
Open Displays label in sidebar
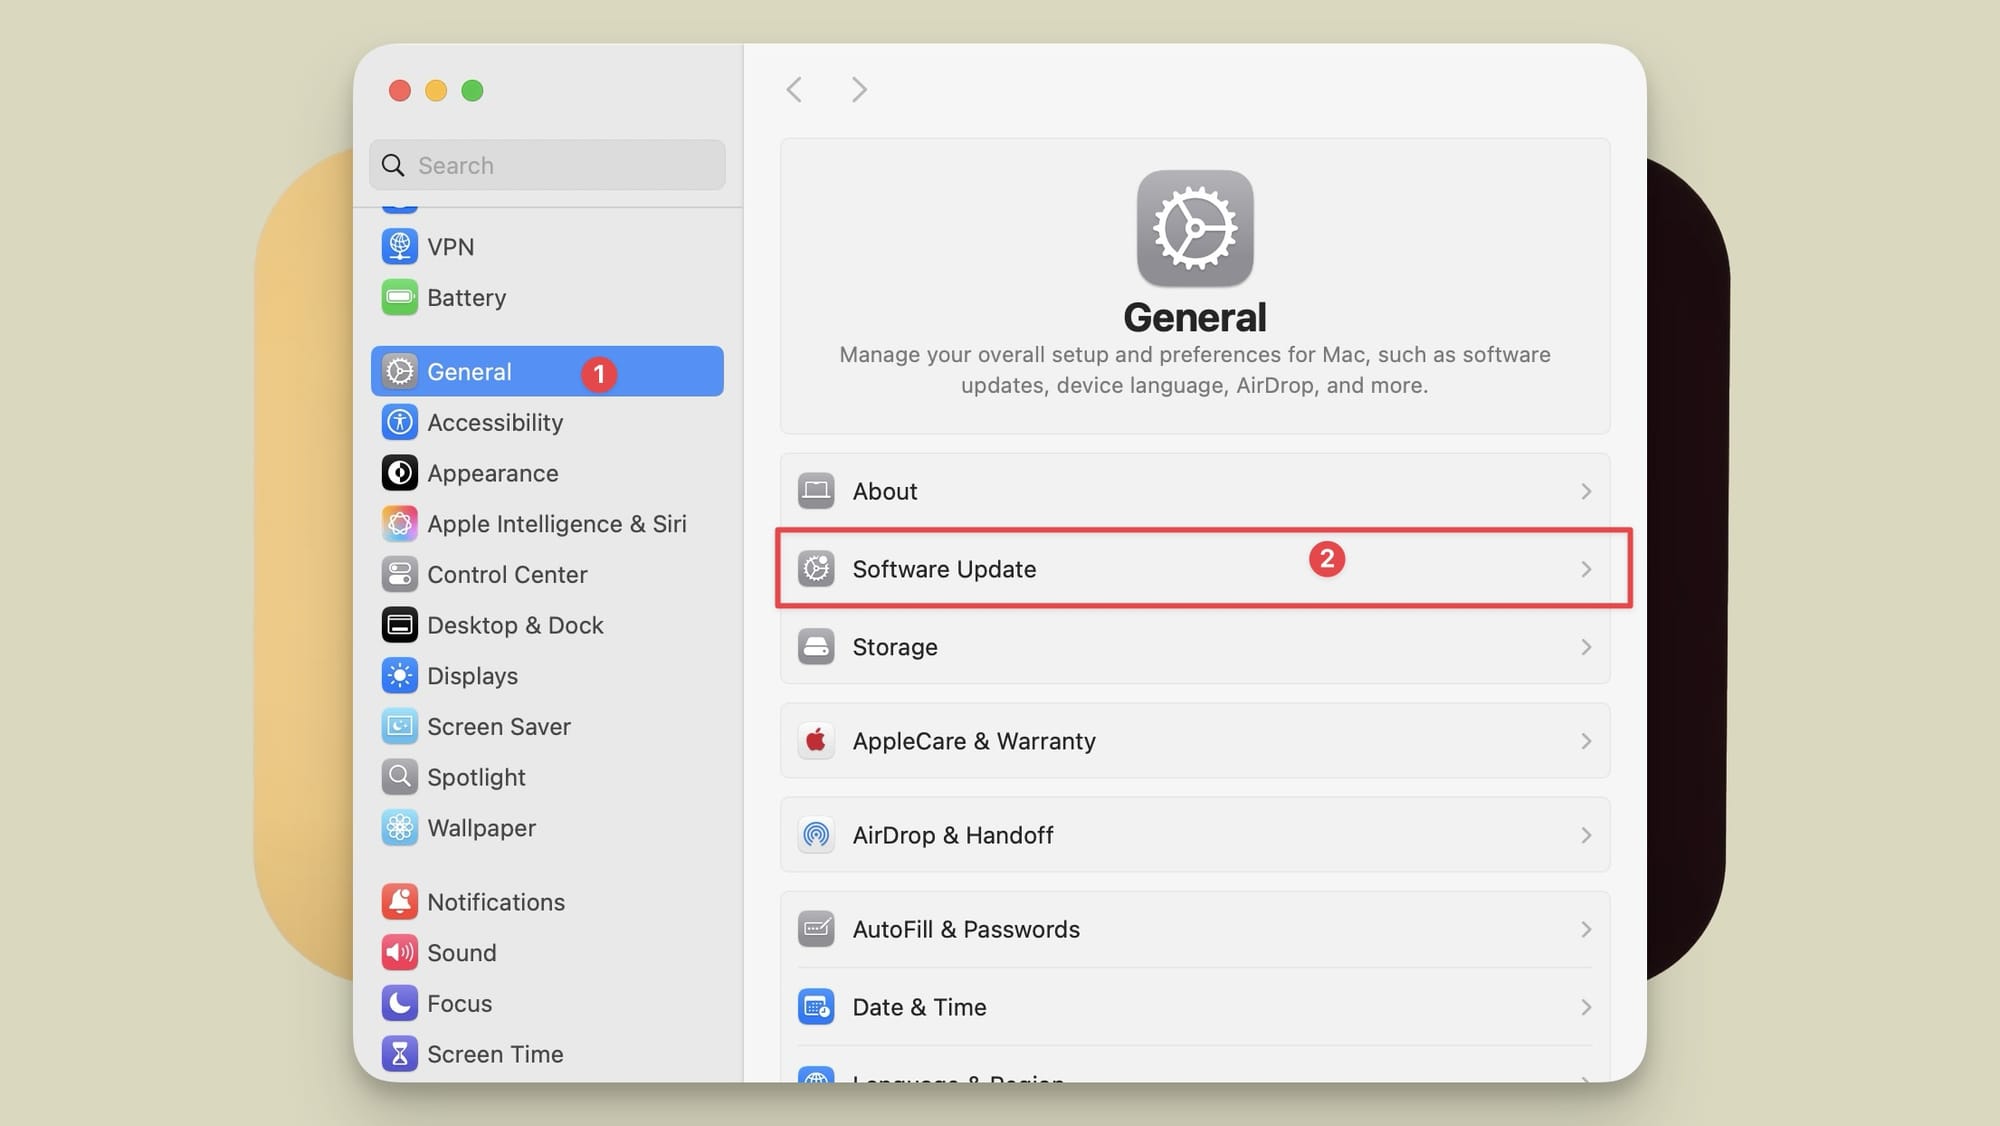(x=472, y=676)
